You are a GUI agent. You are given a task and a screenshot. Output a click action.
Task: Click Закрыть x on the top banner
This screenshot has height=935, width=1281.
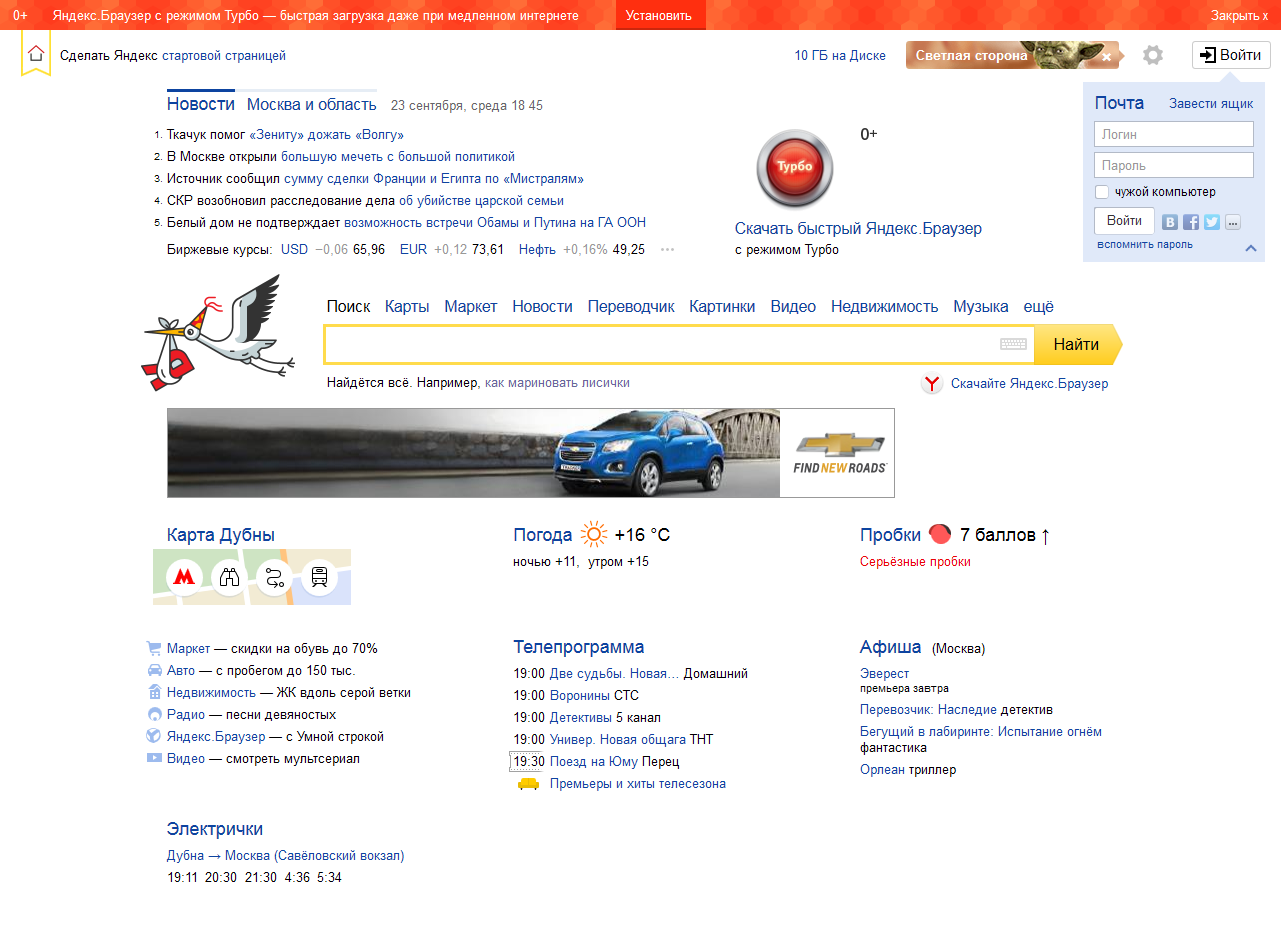tap(1239, 15)
